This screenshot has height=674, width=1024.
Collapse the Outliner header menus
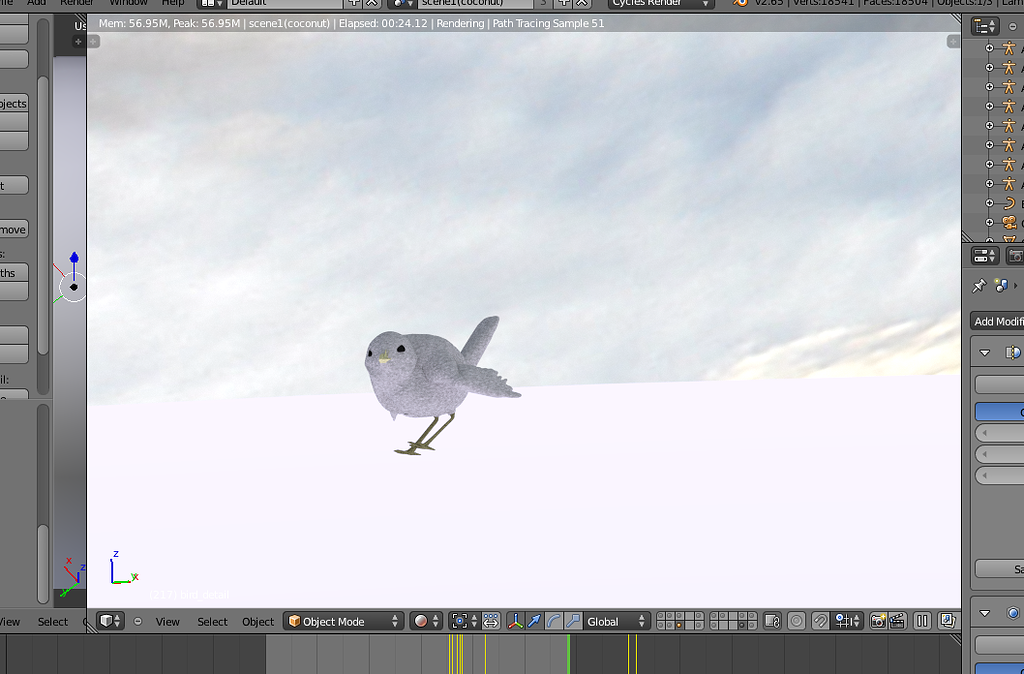(1013, 27)
